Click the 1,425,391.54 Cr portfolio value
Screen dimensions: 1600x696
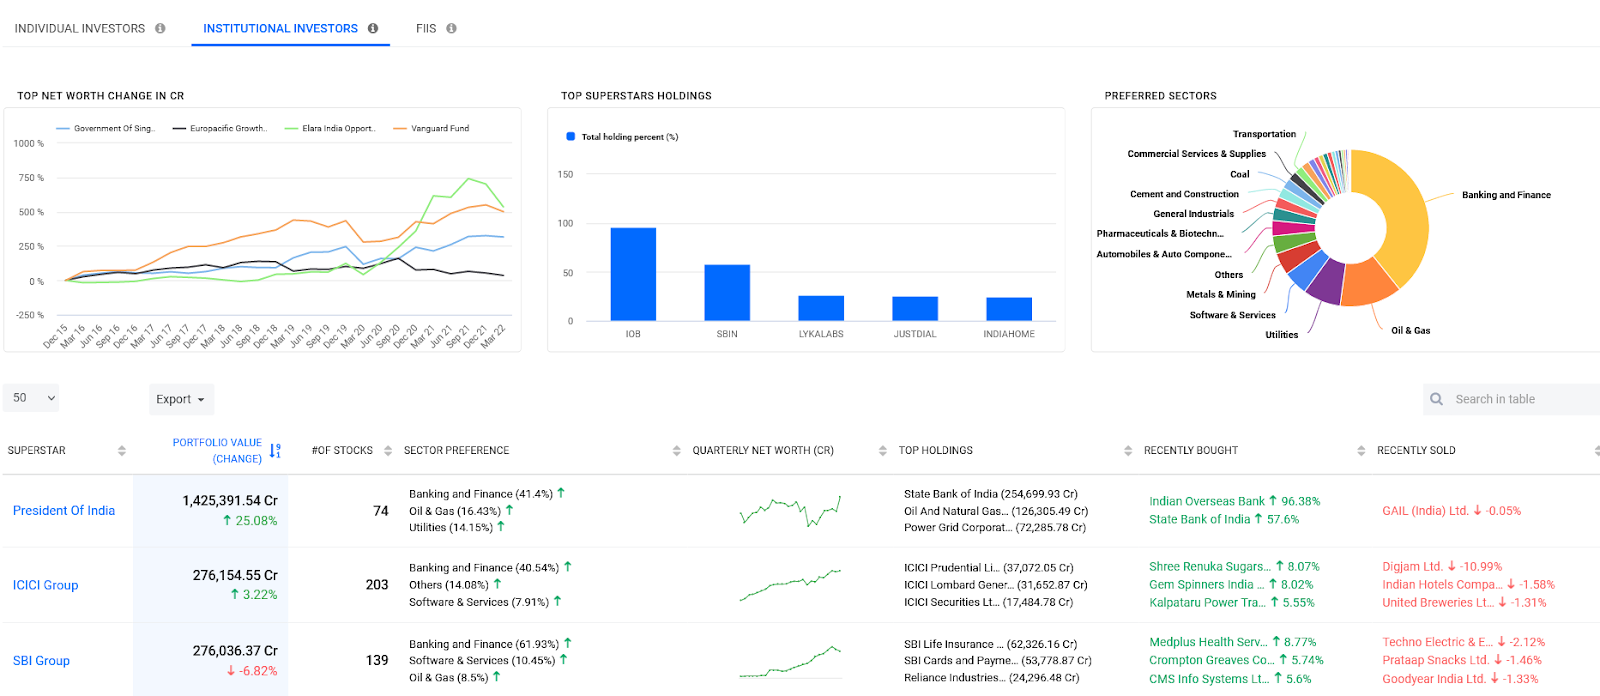coord(230,501)
